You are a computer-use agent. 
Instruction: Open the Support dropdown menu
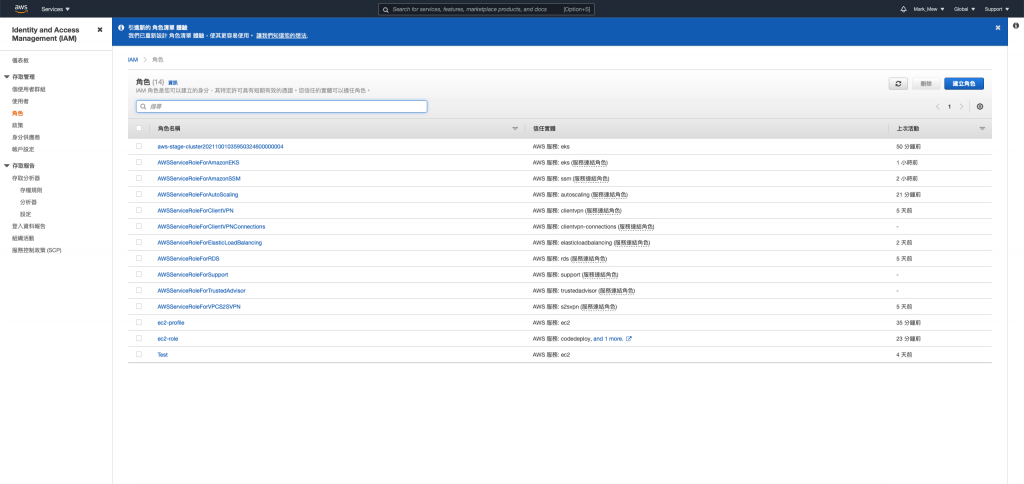997,9
